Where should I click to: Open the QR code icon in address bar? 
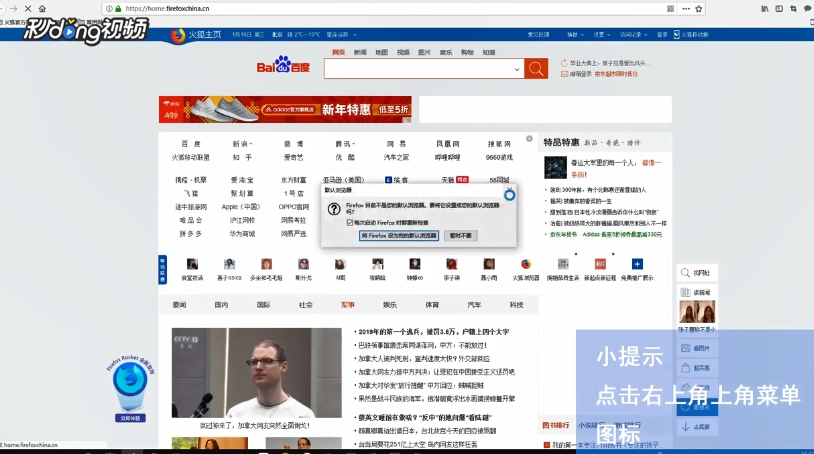coord(671,9)
